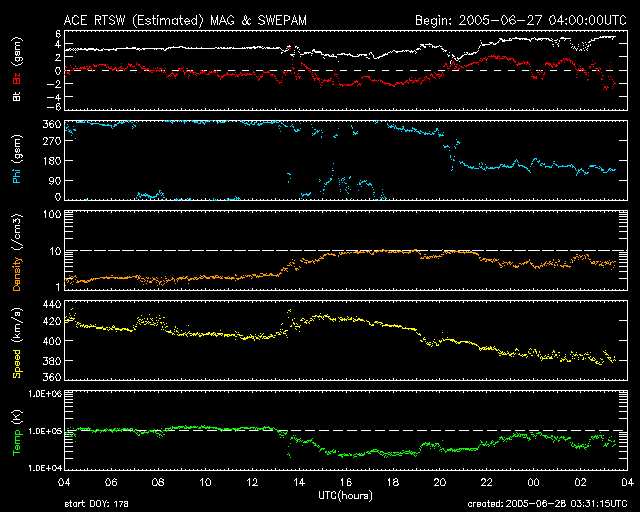Image resolution: width=640 pixels, height=512 pixels.
Task: Click the 1.0E+05 temperature tick label
Action: point(45,431)
